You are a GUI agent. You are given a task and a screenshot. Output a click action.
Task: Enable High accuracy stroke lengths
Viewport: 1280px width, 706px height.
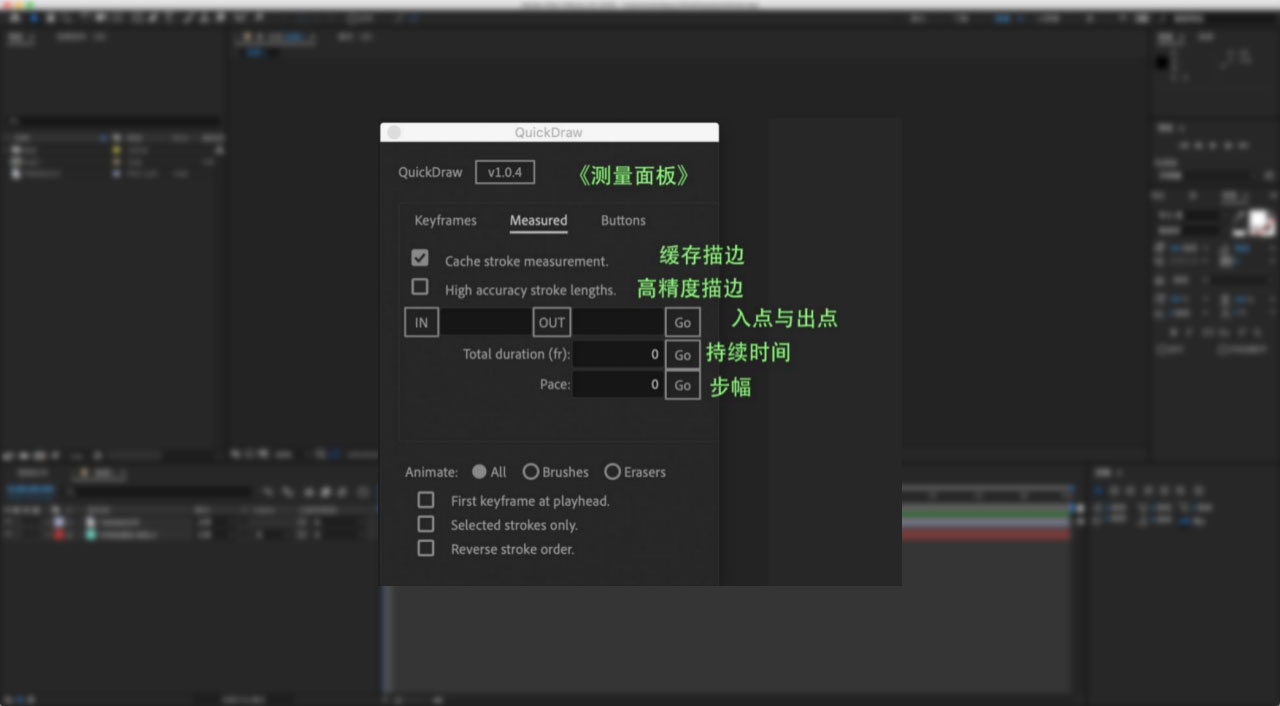(x=420, y=287)
